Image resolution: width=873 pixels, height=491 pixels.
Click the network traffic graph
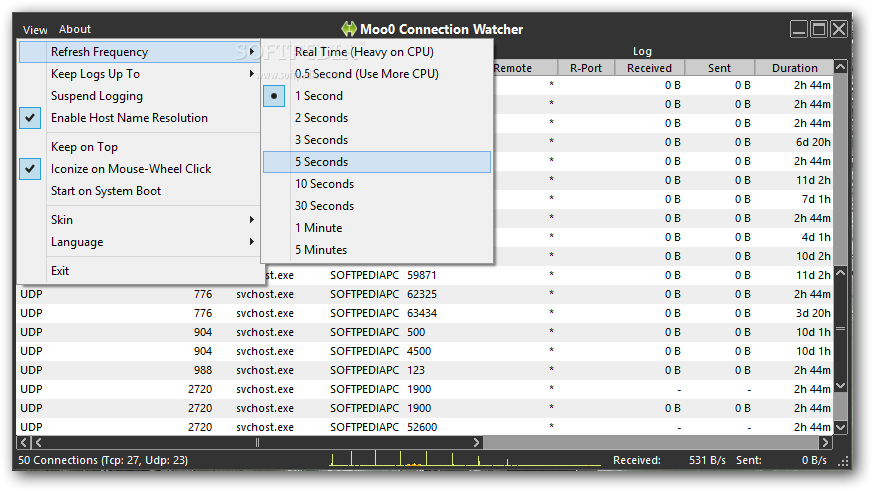coord(465,459)
